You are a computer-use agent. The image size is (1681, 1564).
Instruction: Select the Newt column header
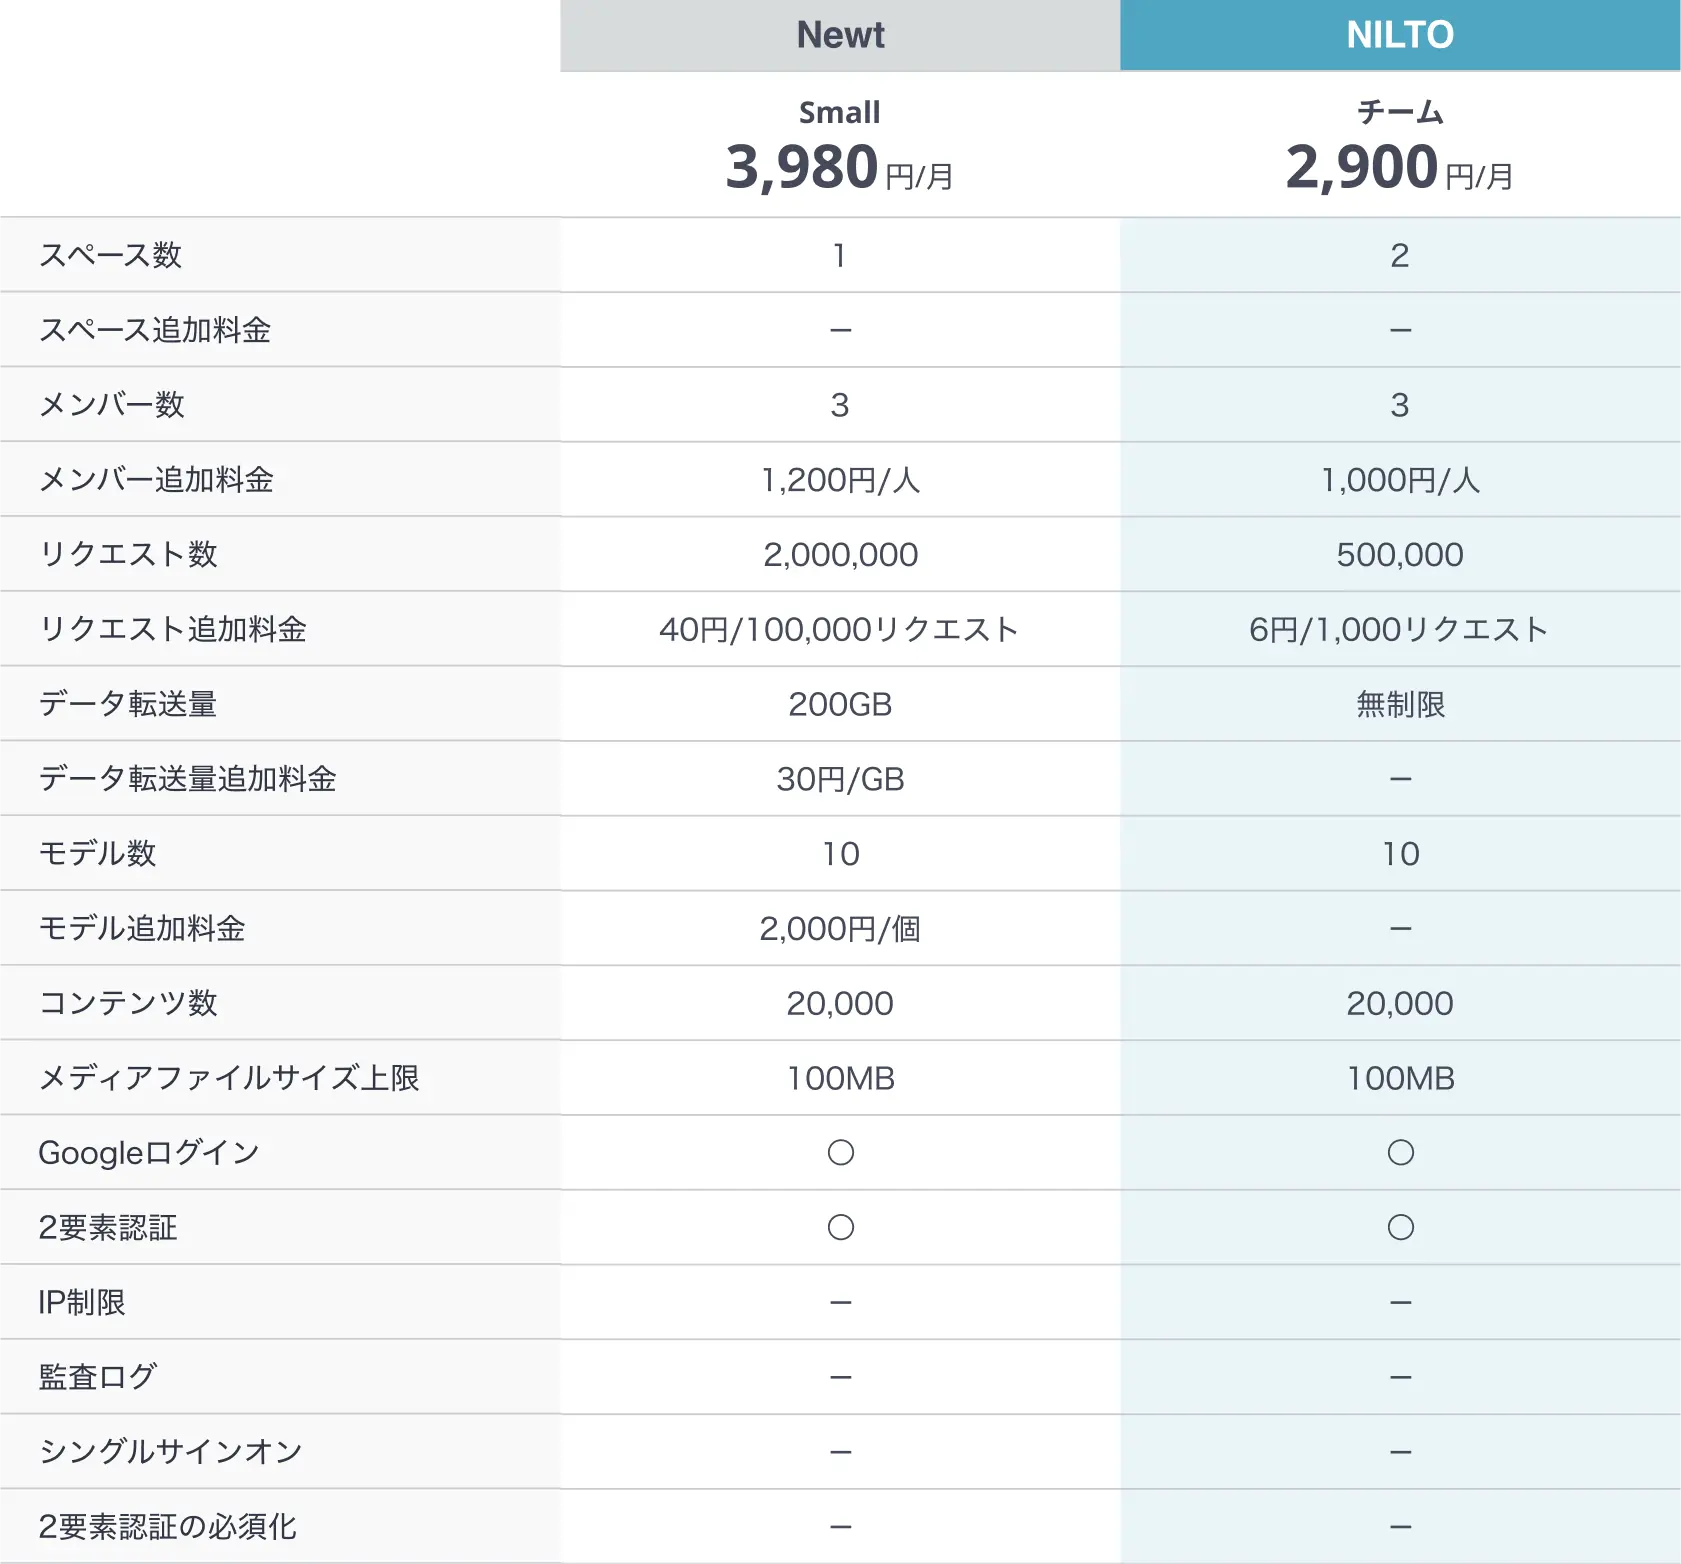click(x=840, y=35)
